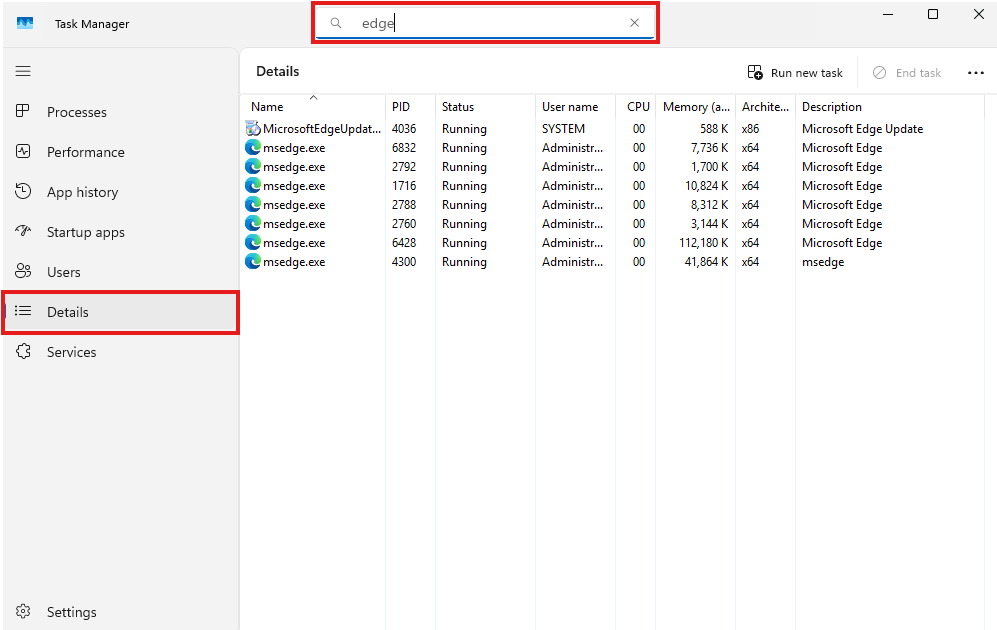Open the Users page icon

tap(23, 272)
